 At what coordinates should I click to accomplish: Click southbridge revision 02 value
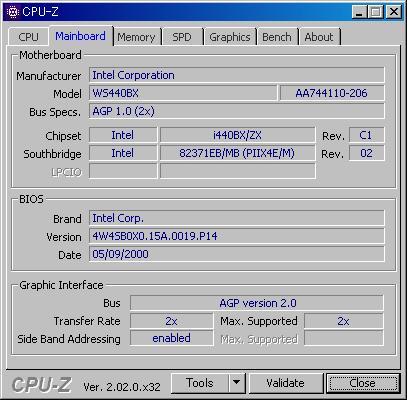point(366,153)
